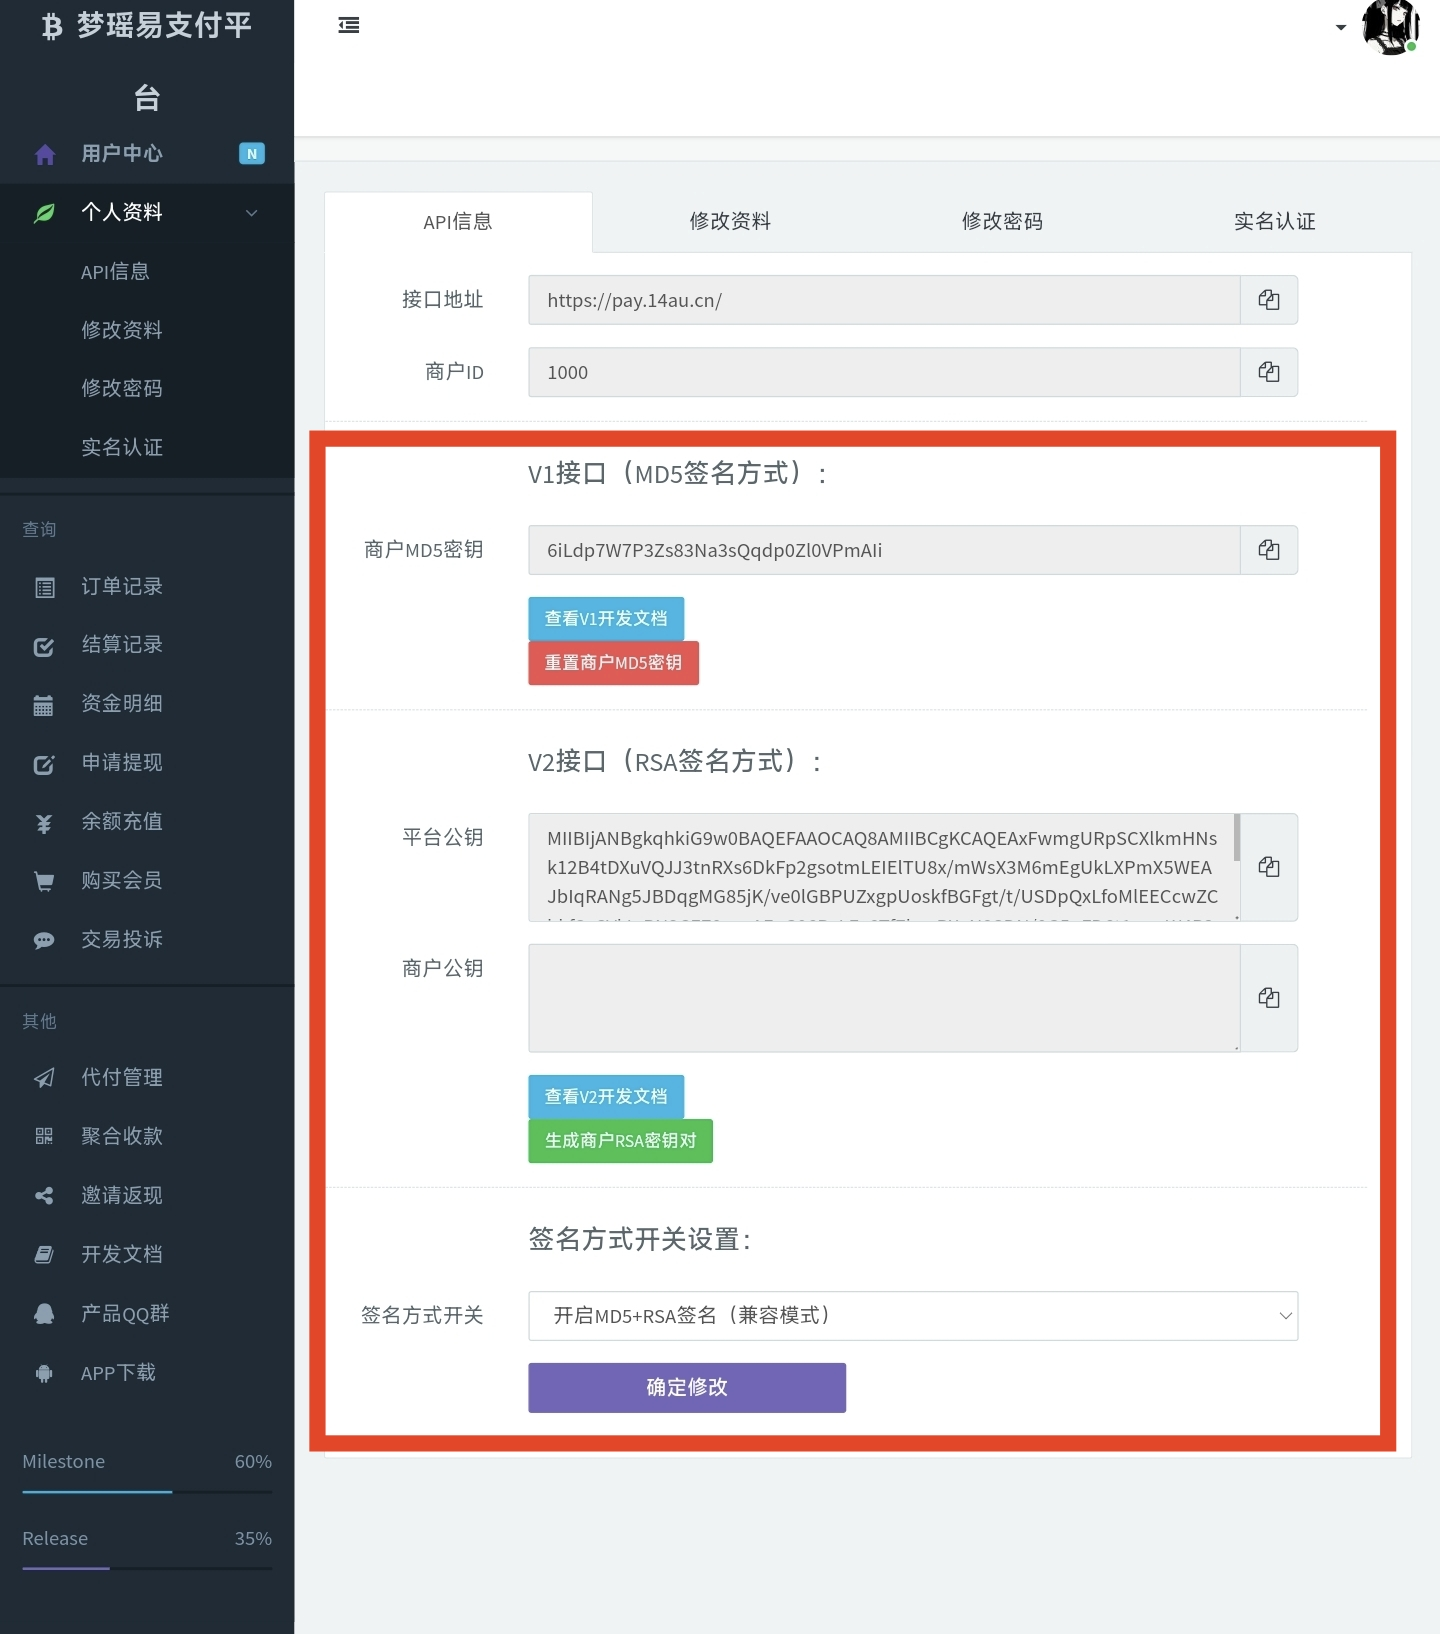This screenshot has height=1634, width=1440.
Task: Click the home icon next to 用户中心
Action: click(45, 154)
